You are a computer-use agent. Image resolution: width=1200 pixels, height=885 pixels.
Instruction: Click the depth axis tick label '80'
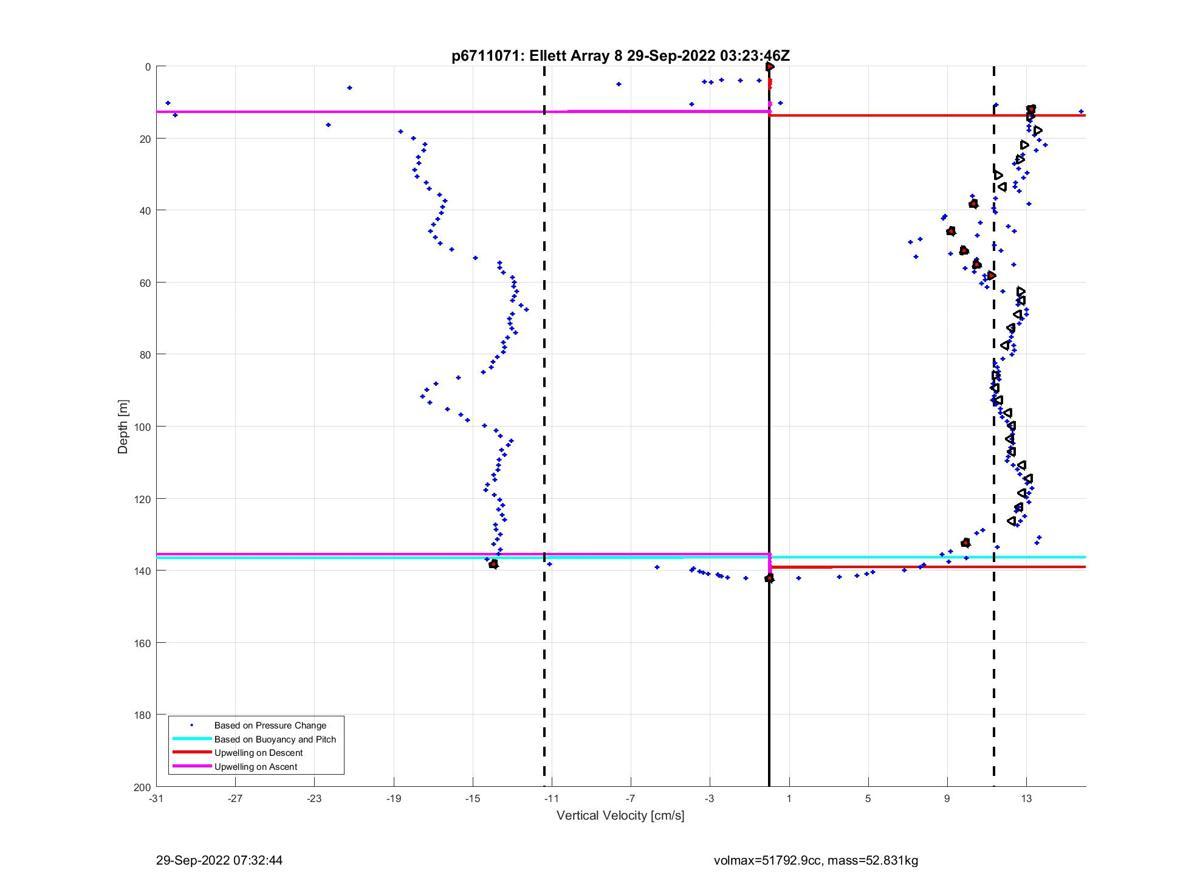145,355
